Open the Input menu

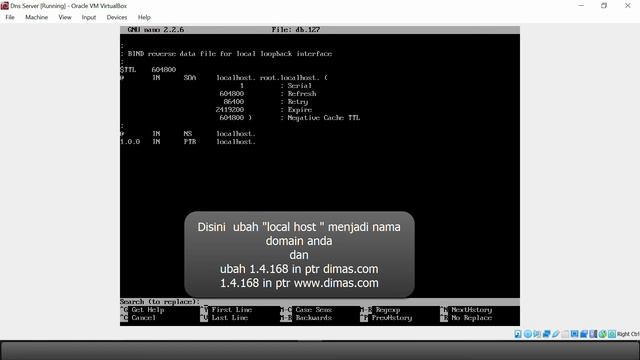pos(89,17)
